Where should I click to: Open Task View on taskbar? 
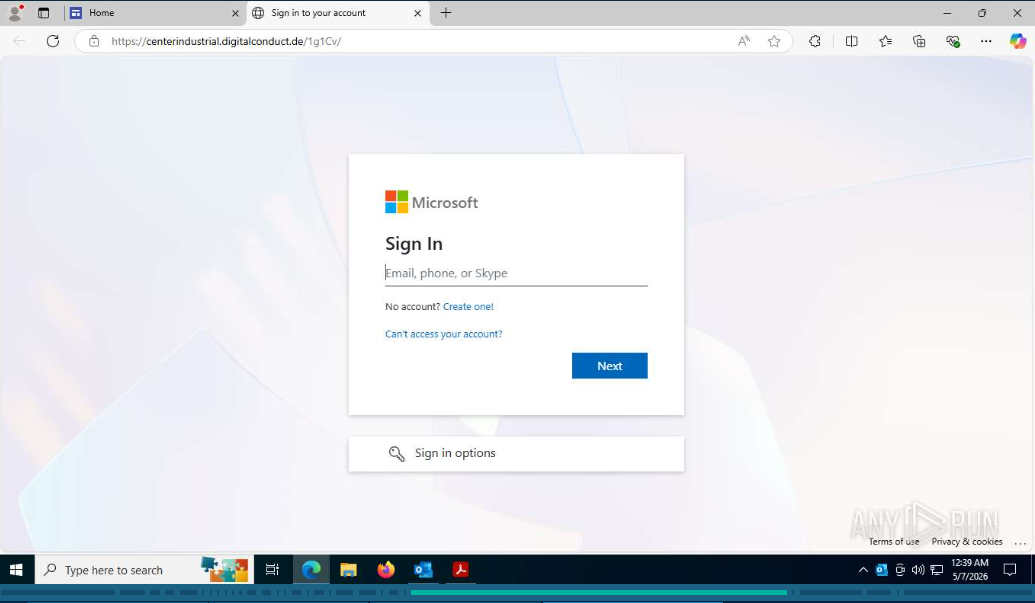tap(272, 570)
